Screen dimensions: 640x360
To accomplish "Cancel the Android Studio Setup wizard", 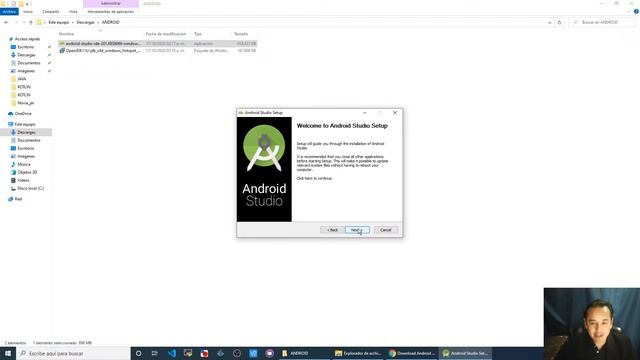I will pyautogui.click(x=386, y=230).
